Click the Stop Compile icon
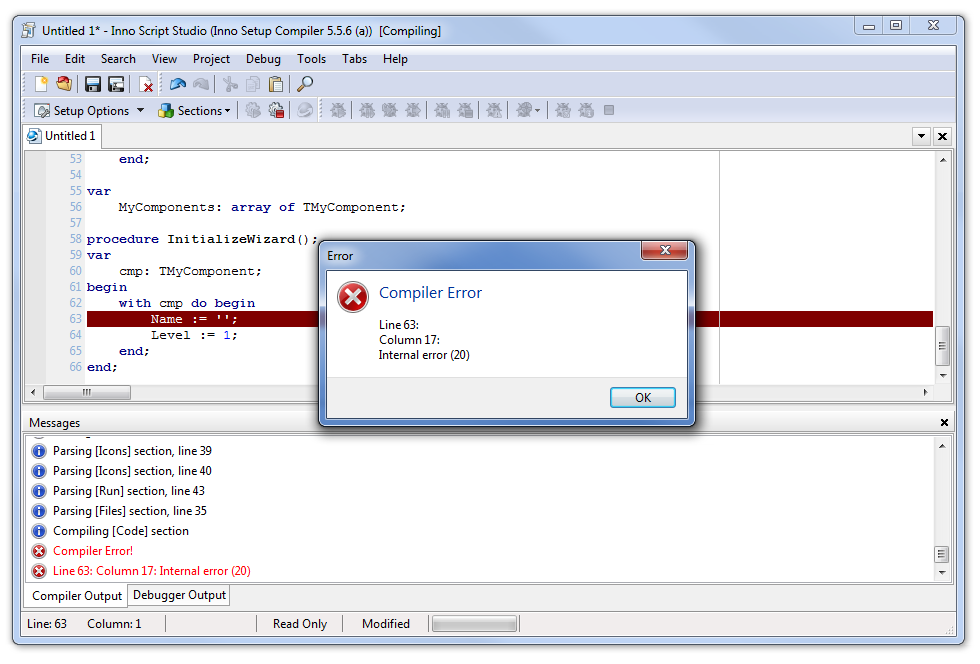Image resolution: width=980 pixels, height=664 pixels. coord(276,111)
